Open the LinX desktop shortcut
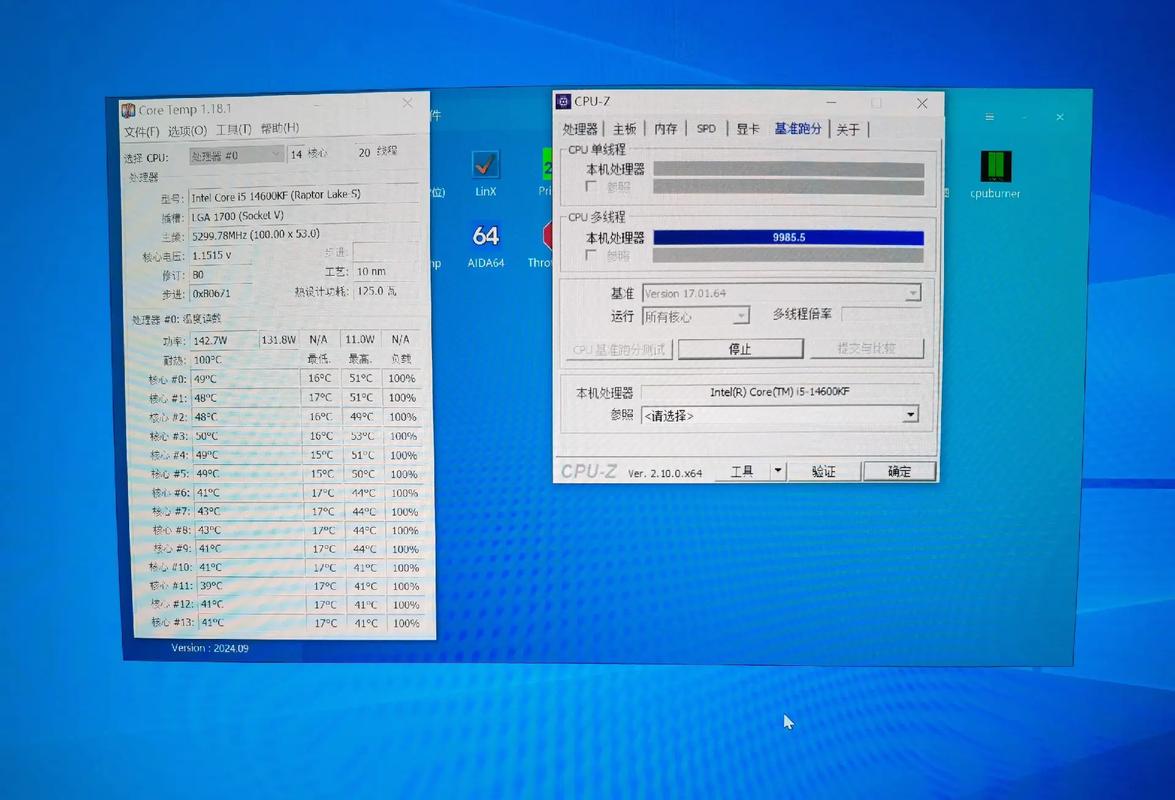The height and width of the screenshot is (800, 1175). click(x=485, y=165)
